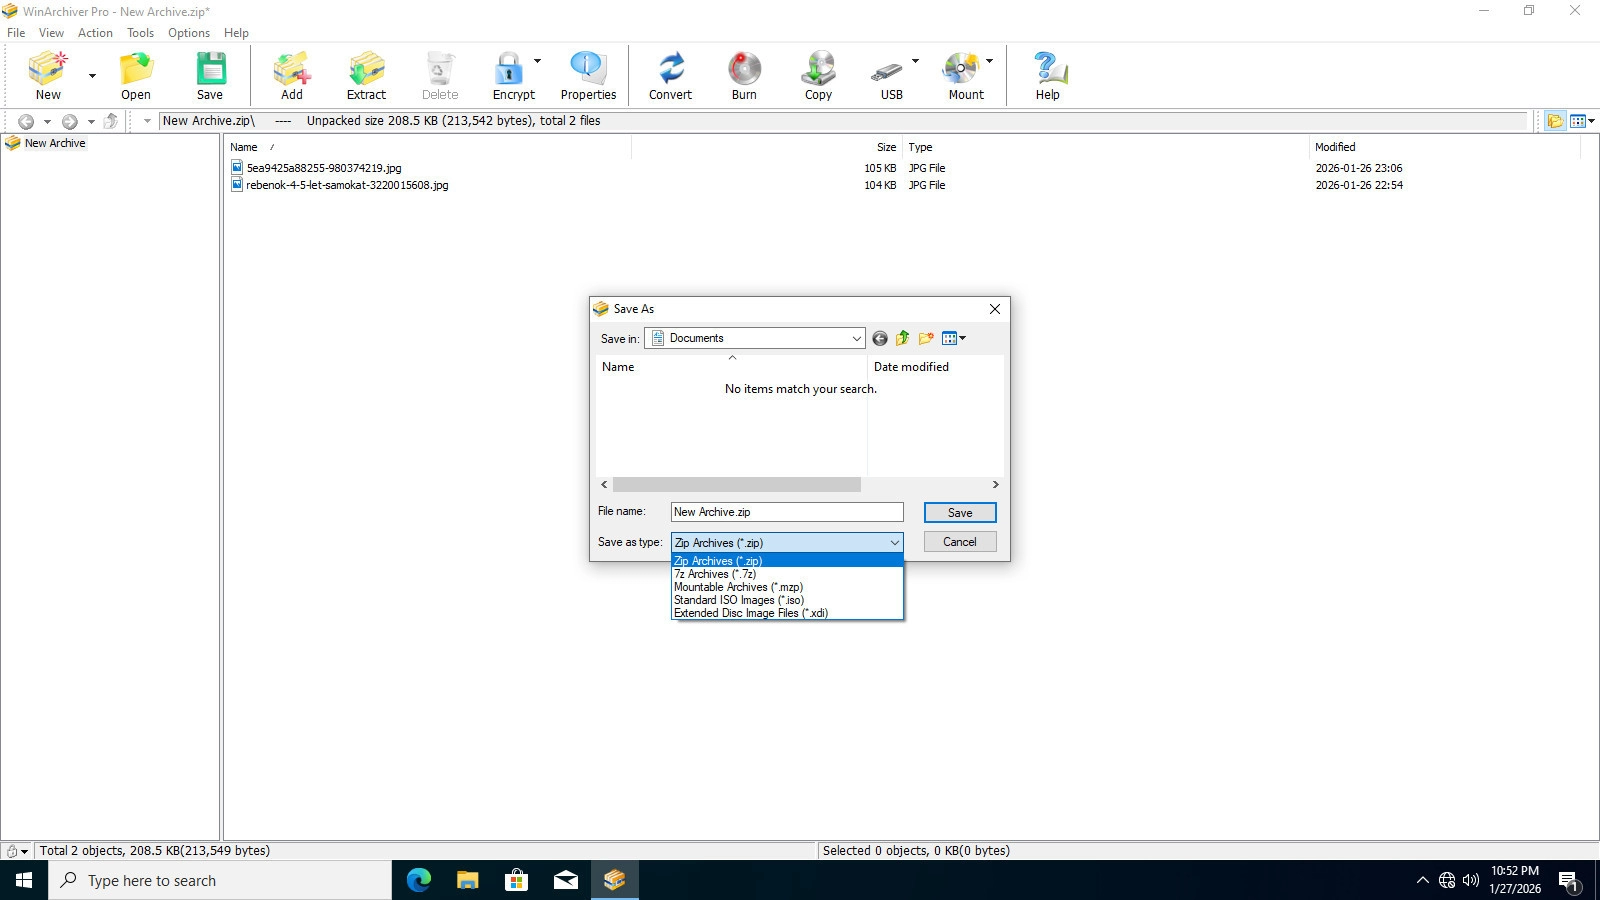
Task: Open Microsoft Store from the taskbar
Action: pyautogui.click(x=517, y=880)
